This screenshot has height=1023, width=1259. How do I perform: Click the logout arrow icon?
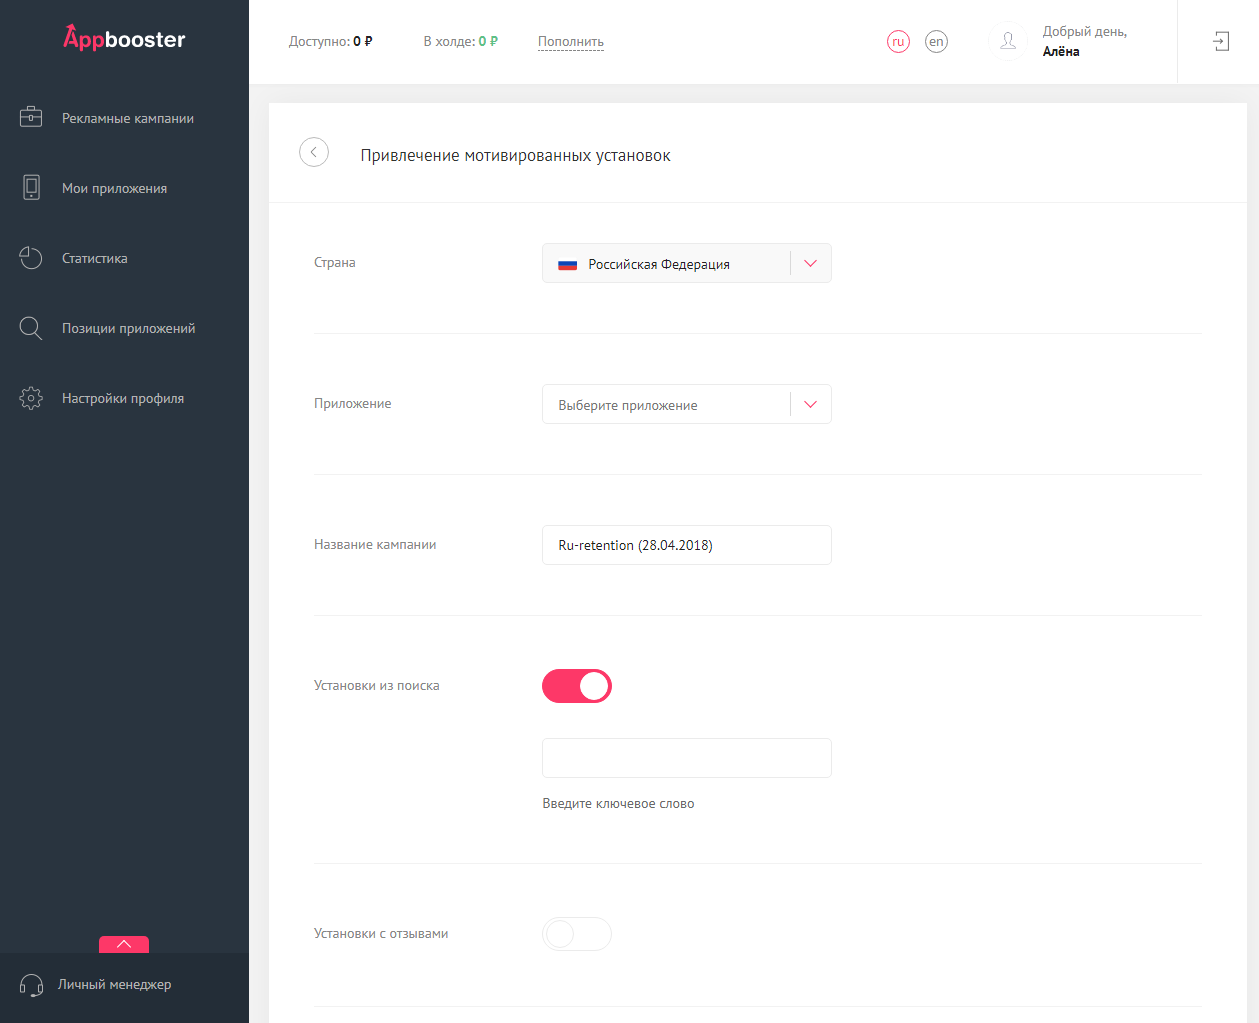coord(1221,41)
